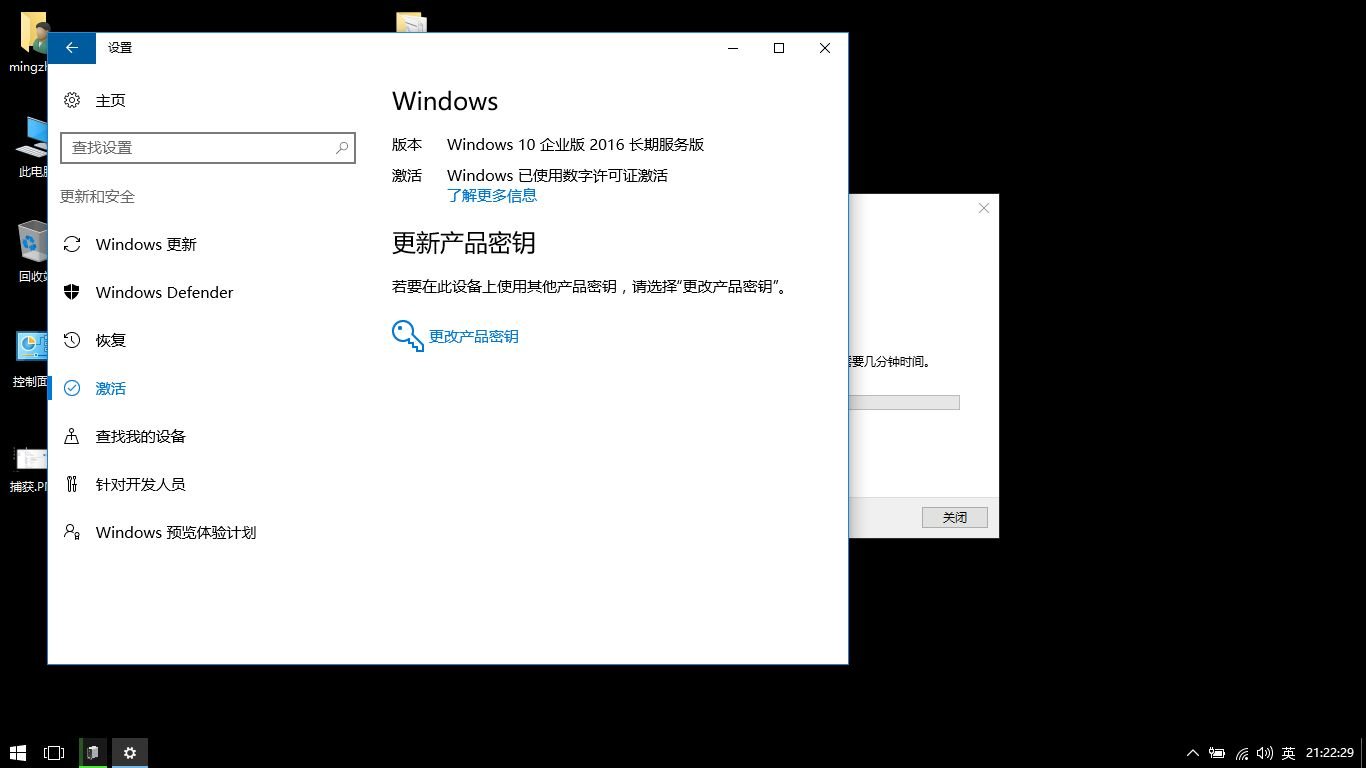This screenshot has width=1366, height=768.
Task: Open Task View from taskbar
Action: 54,752
